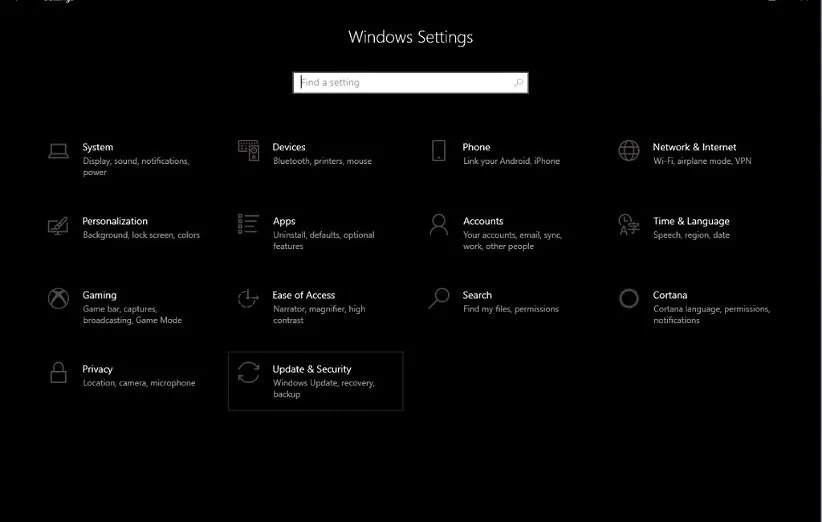822x522 pixels.
Task: Click the Phone handset icon
Action: coord(439,150)
